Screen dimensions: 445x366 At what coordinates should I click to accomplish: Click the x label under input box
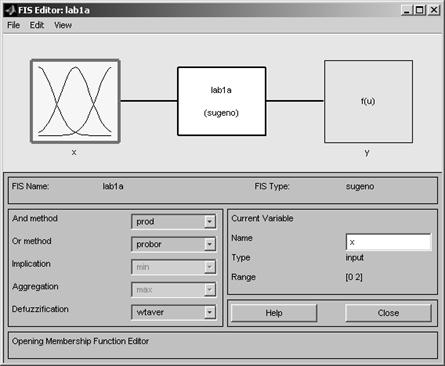point(74,152)
